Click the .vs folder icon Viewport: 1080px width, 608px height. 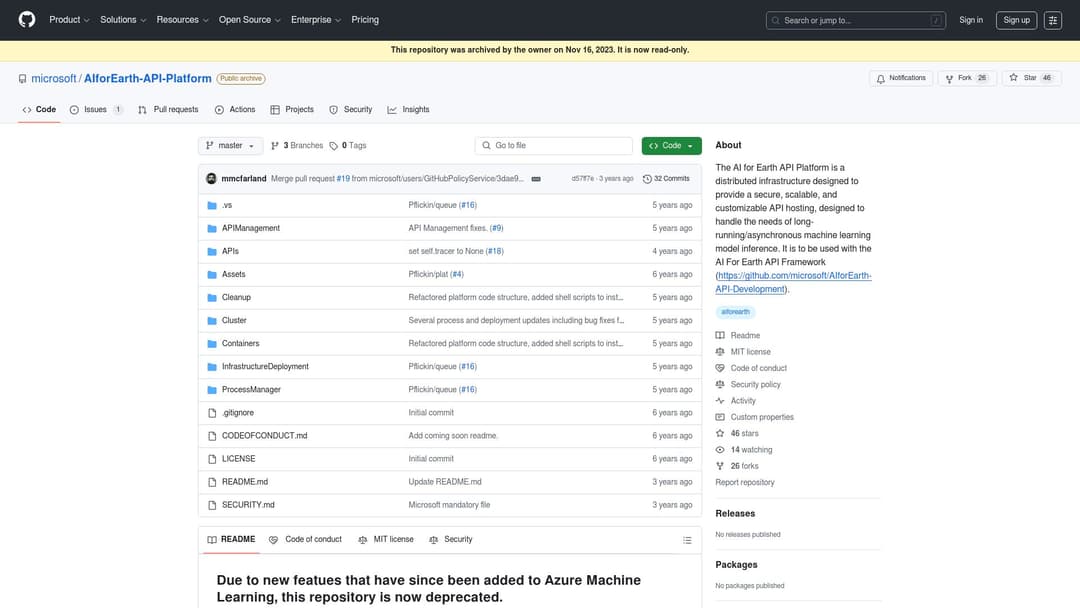[x=212, y=205]
